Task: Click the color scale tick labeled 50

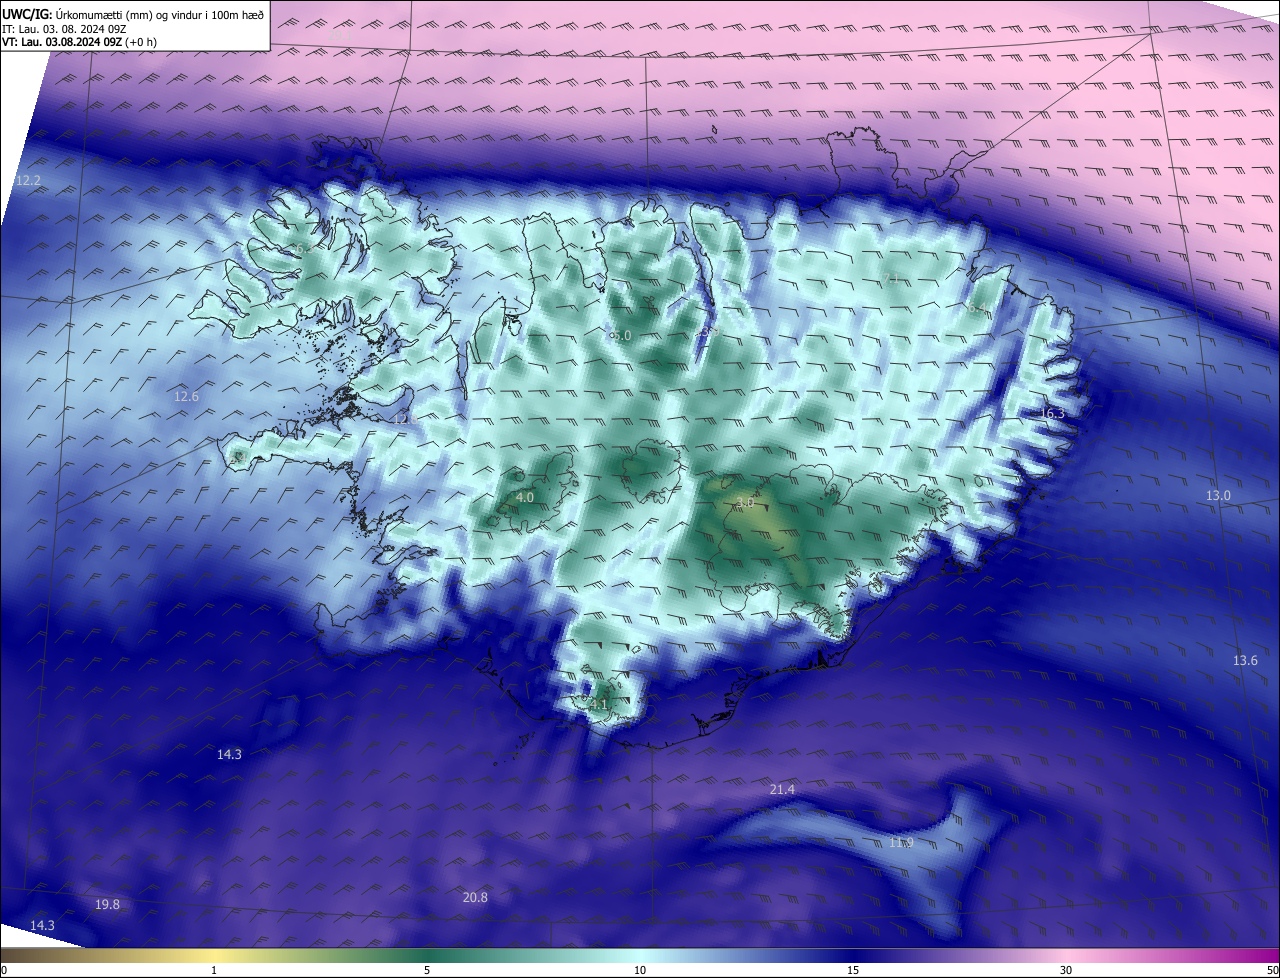Action: click(x=1272, y=971)
